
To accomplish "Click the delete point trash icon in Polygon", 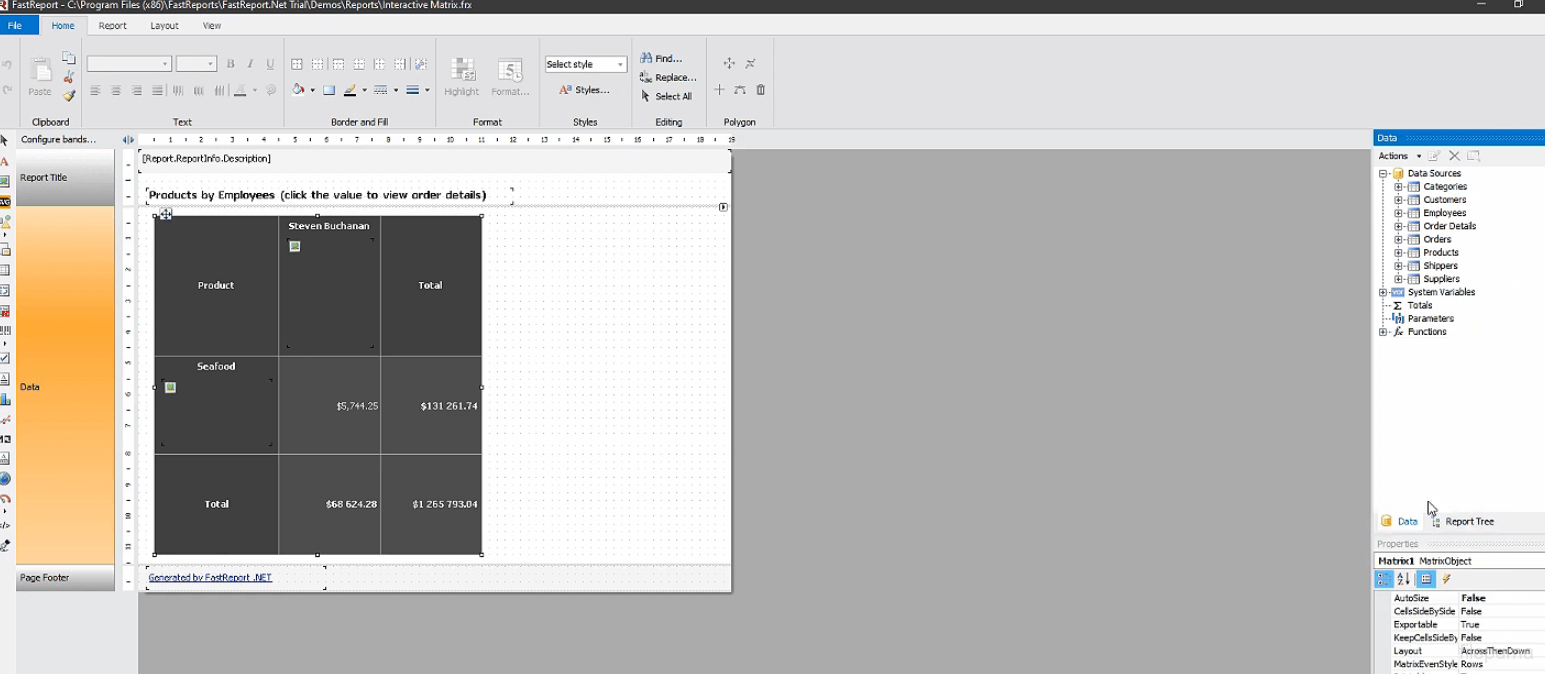I will point(761,90).
